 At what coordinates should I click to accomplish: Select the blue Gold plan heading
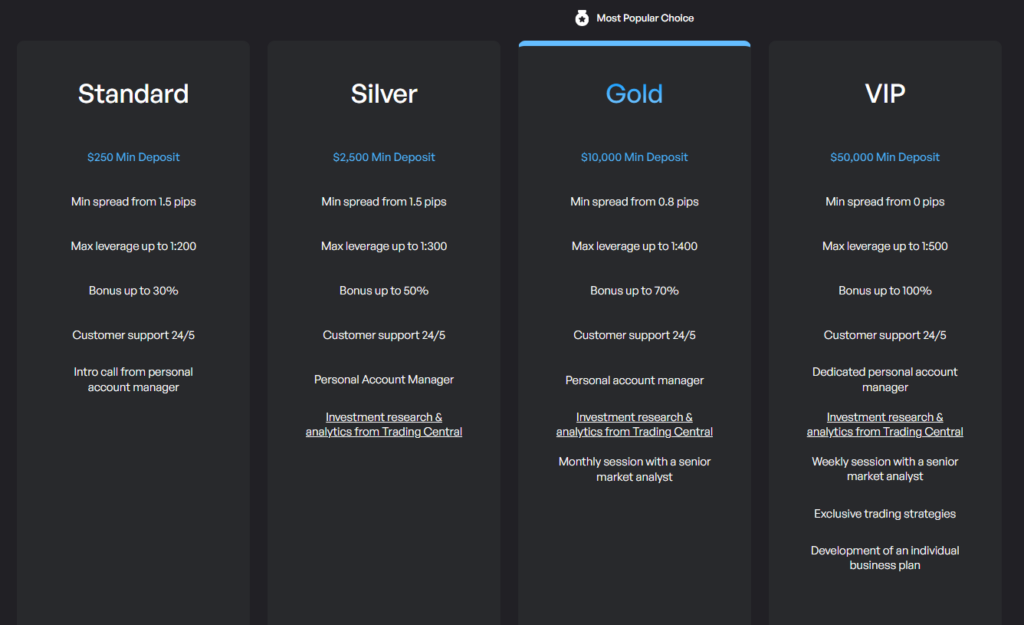634,94
